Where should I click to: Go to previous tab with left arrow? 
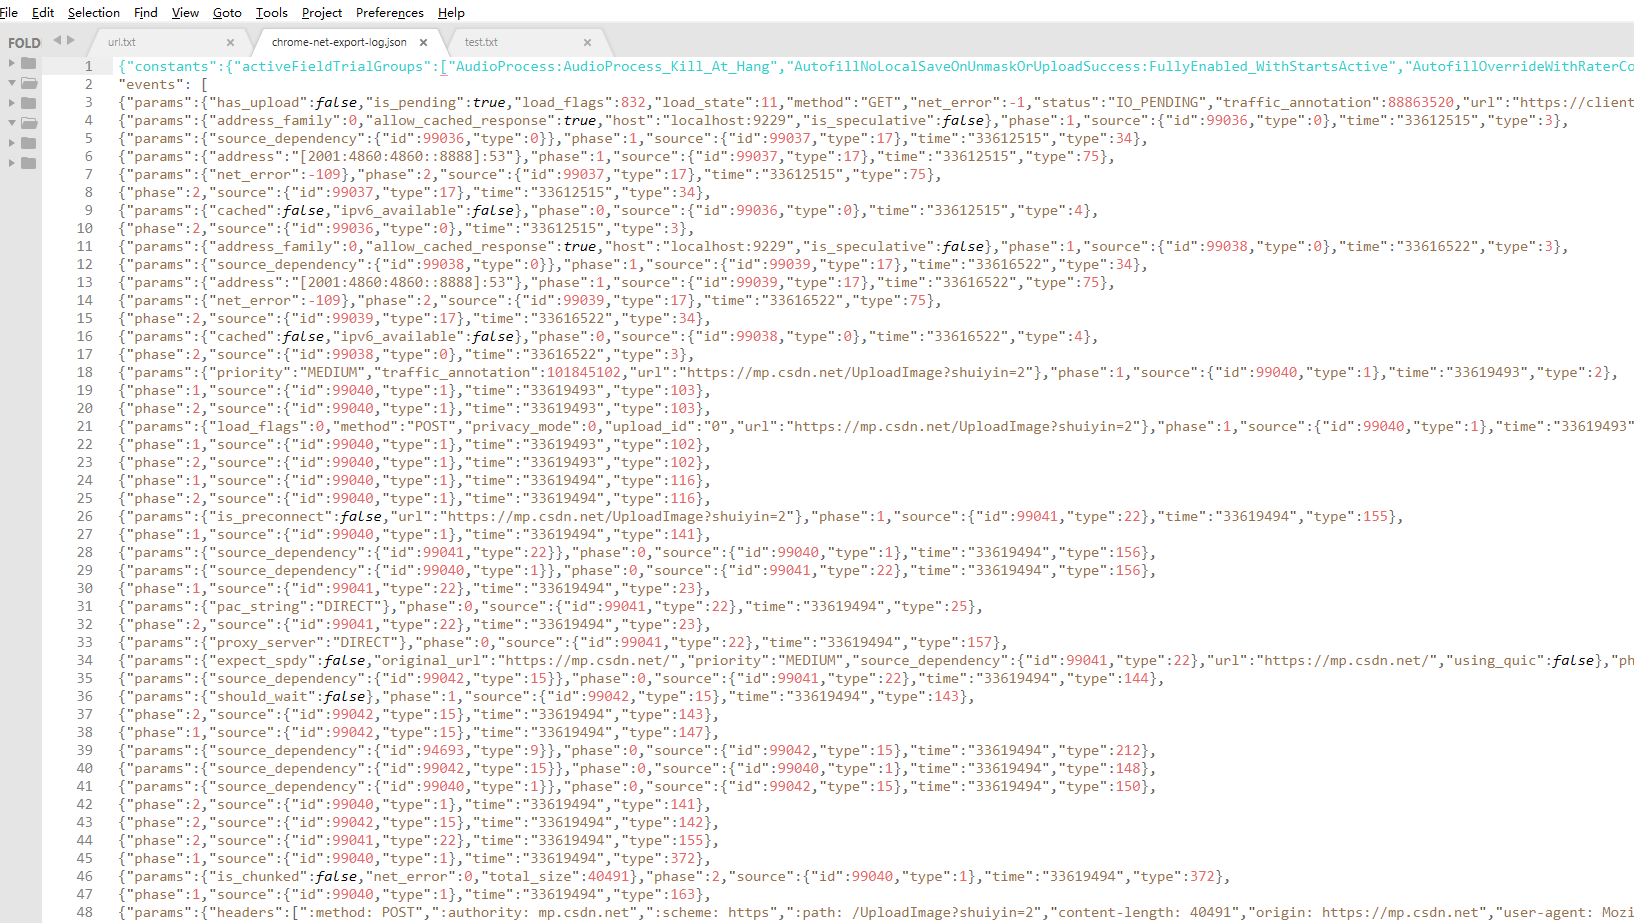(57, 40)
